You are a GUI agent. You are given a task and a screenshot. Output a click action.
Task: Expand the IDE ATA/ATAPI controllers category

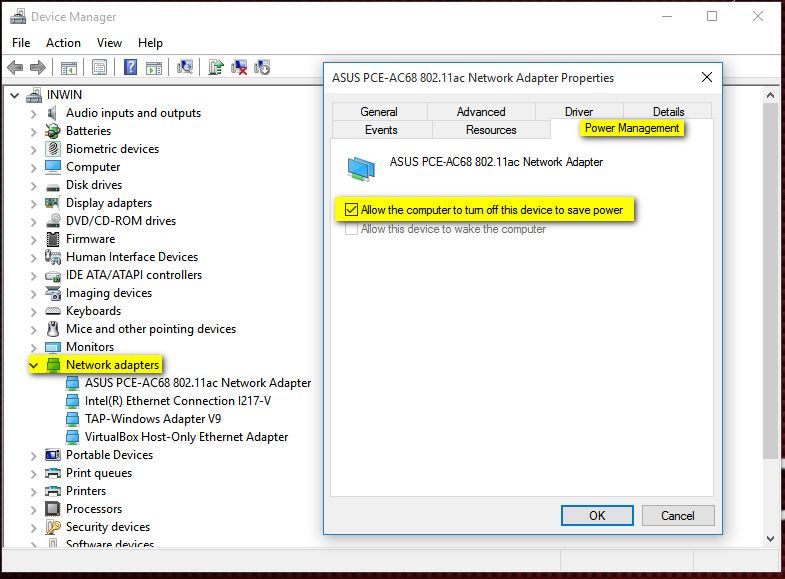(34, 276)
